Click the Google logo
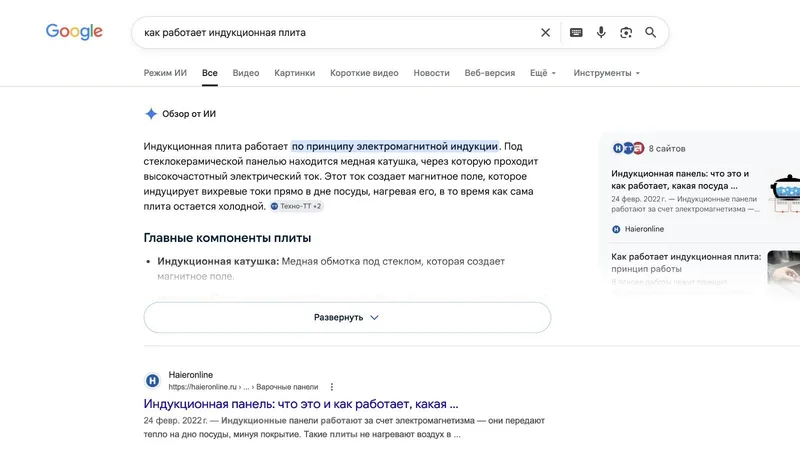800x450 pixels. coord(74,32)
